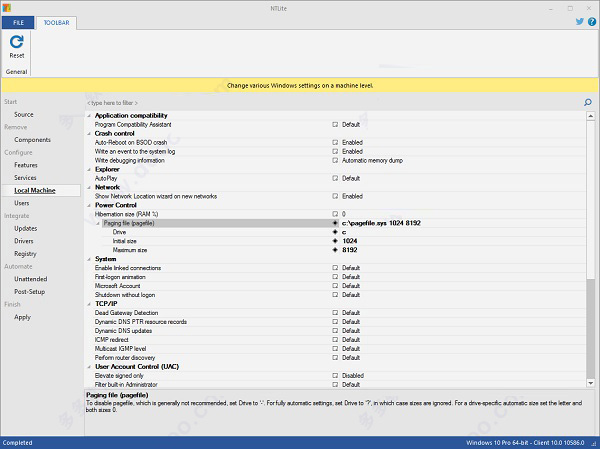Collapse the Explorer group
Screen dimensions: 600x449
(x=89, y=169)
